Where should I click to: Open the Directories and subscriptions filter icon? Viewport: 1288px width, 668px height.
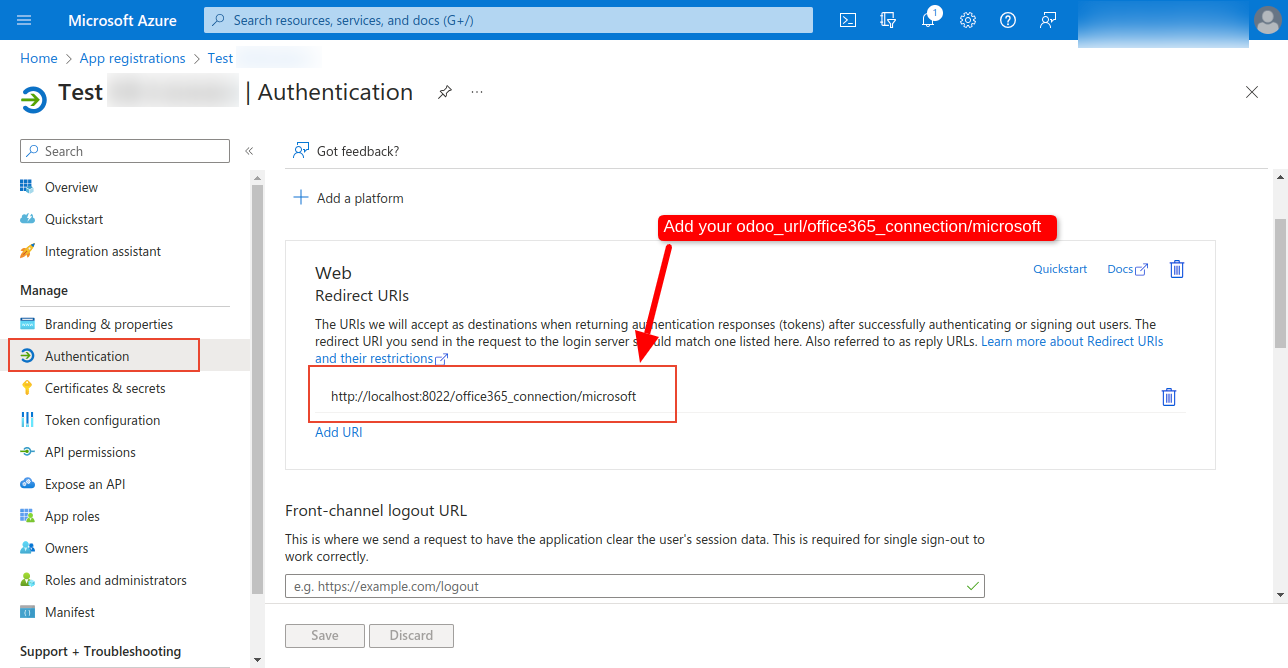click(x=888, y=20)
